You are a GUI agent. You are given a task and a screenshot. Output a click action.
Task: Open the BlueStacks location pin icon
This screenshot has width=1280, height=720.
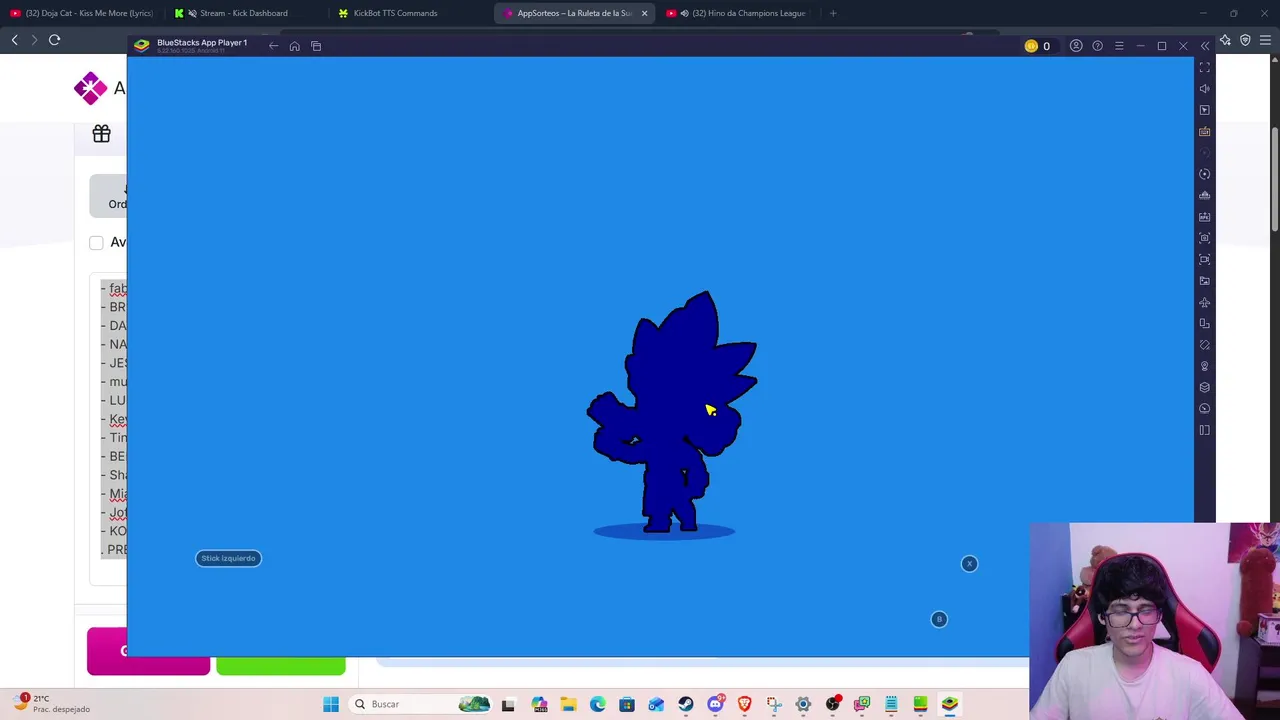click(1204, 366)
